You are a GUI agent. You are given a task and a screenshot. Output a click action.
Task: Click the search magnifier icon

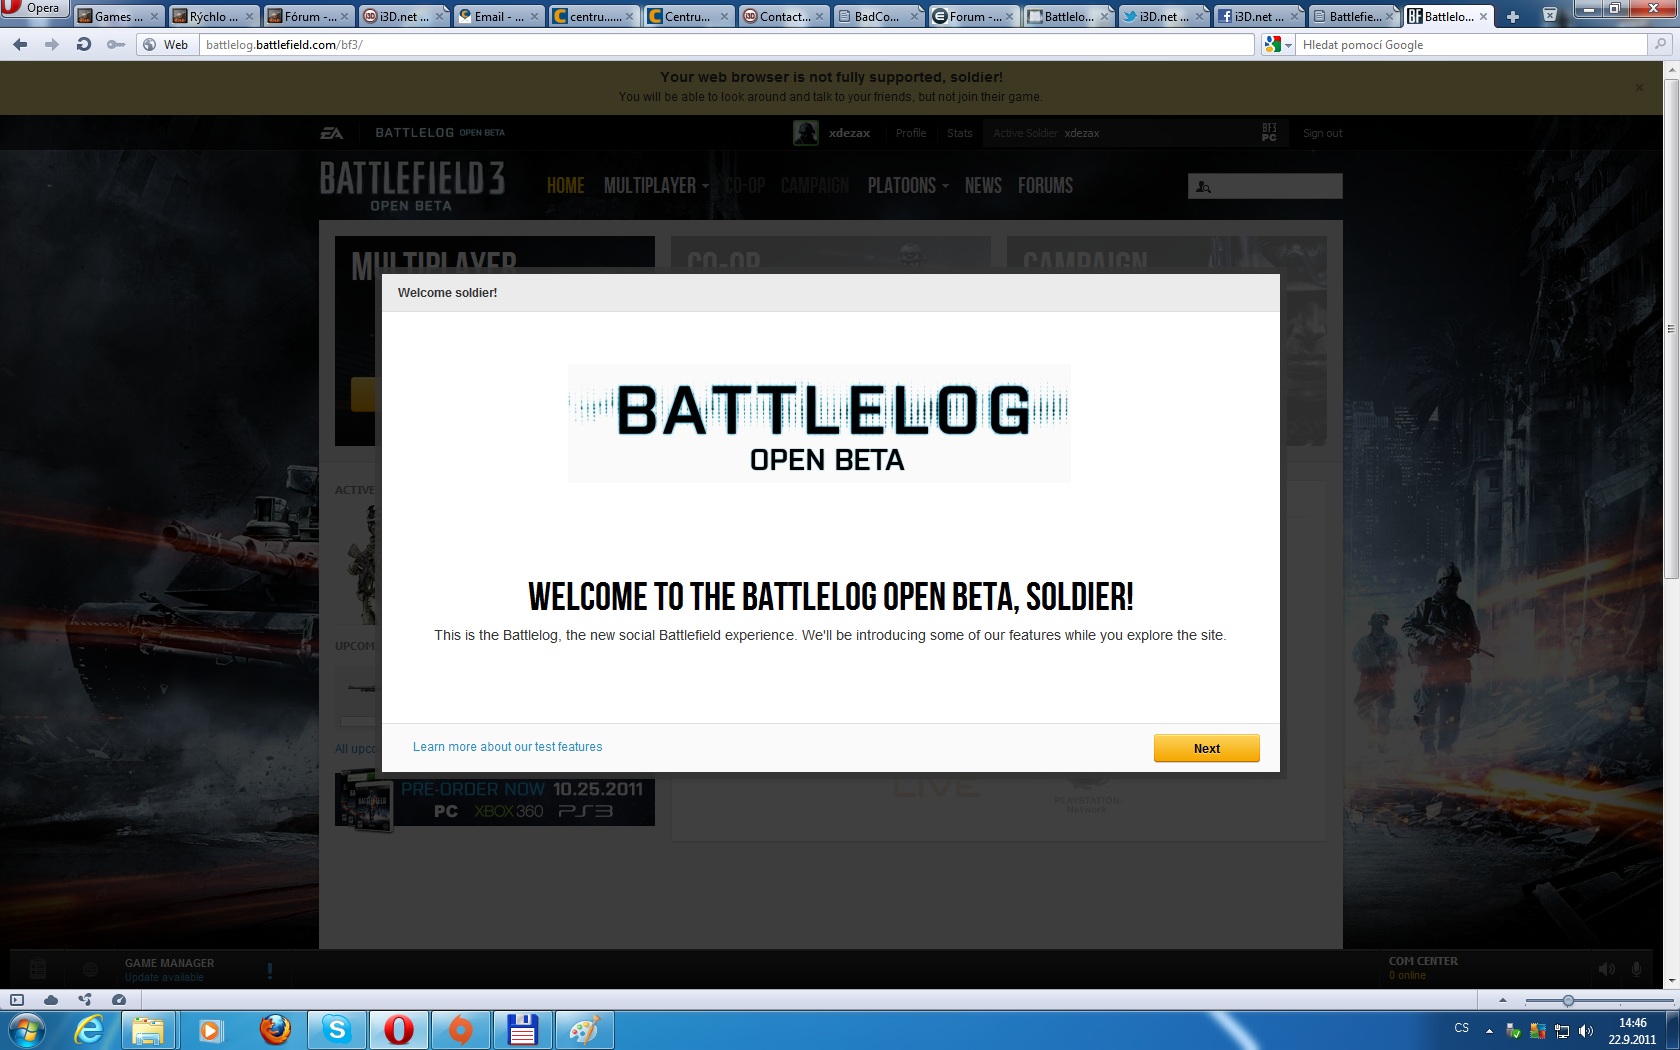1659,44
